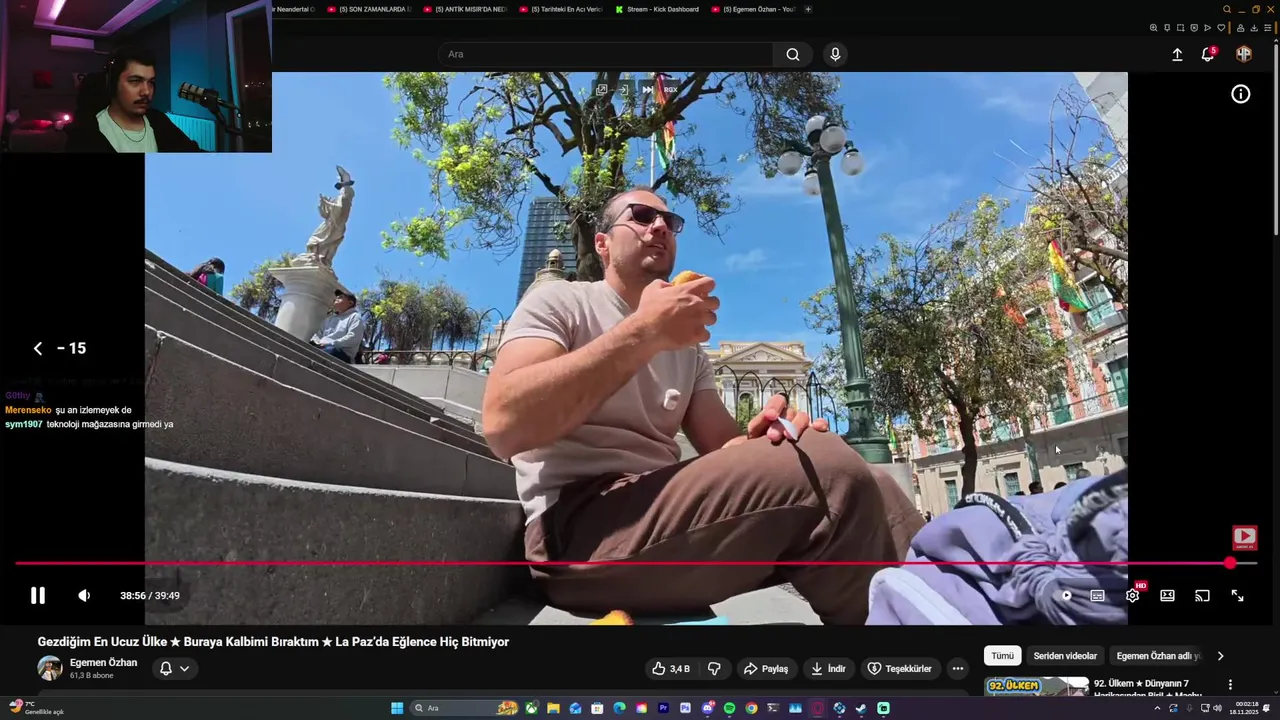Click the pop-out icon in the overlay toolbar at the top of the video

(x=602, y=89)
